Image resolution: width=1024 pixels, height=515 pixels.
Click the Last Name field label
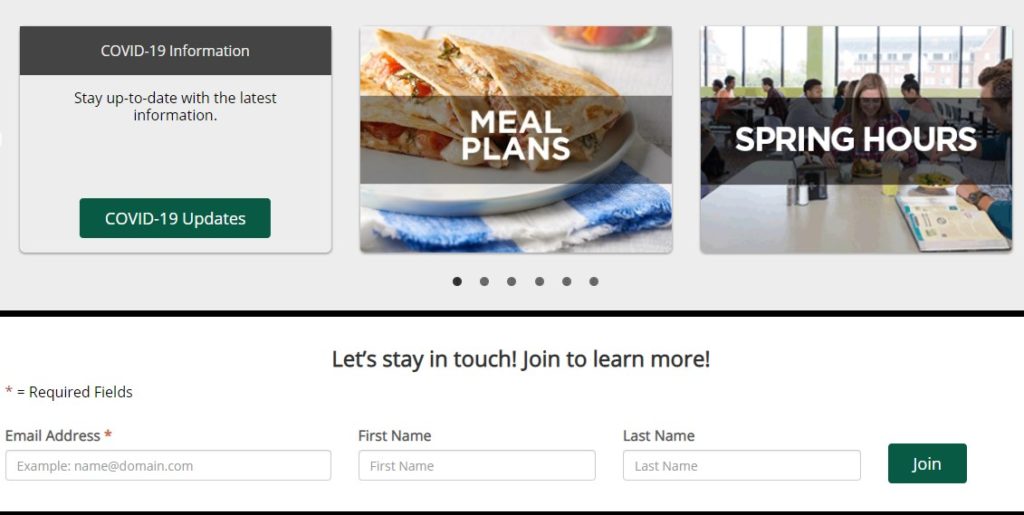658,435
